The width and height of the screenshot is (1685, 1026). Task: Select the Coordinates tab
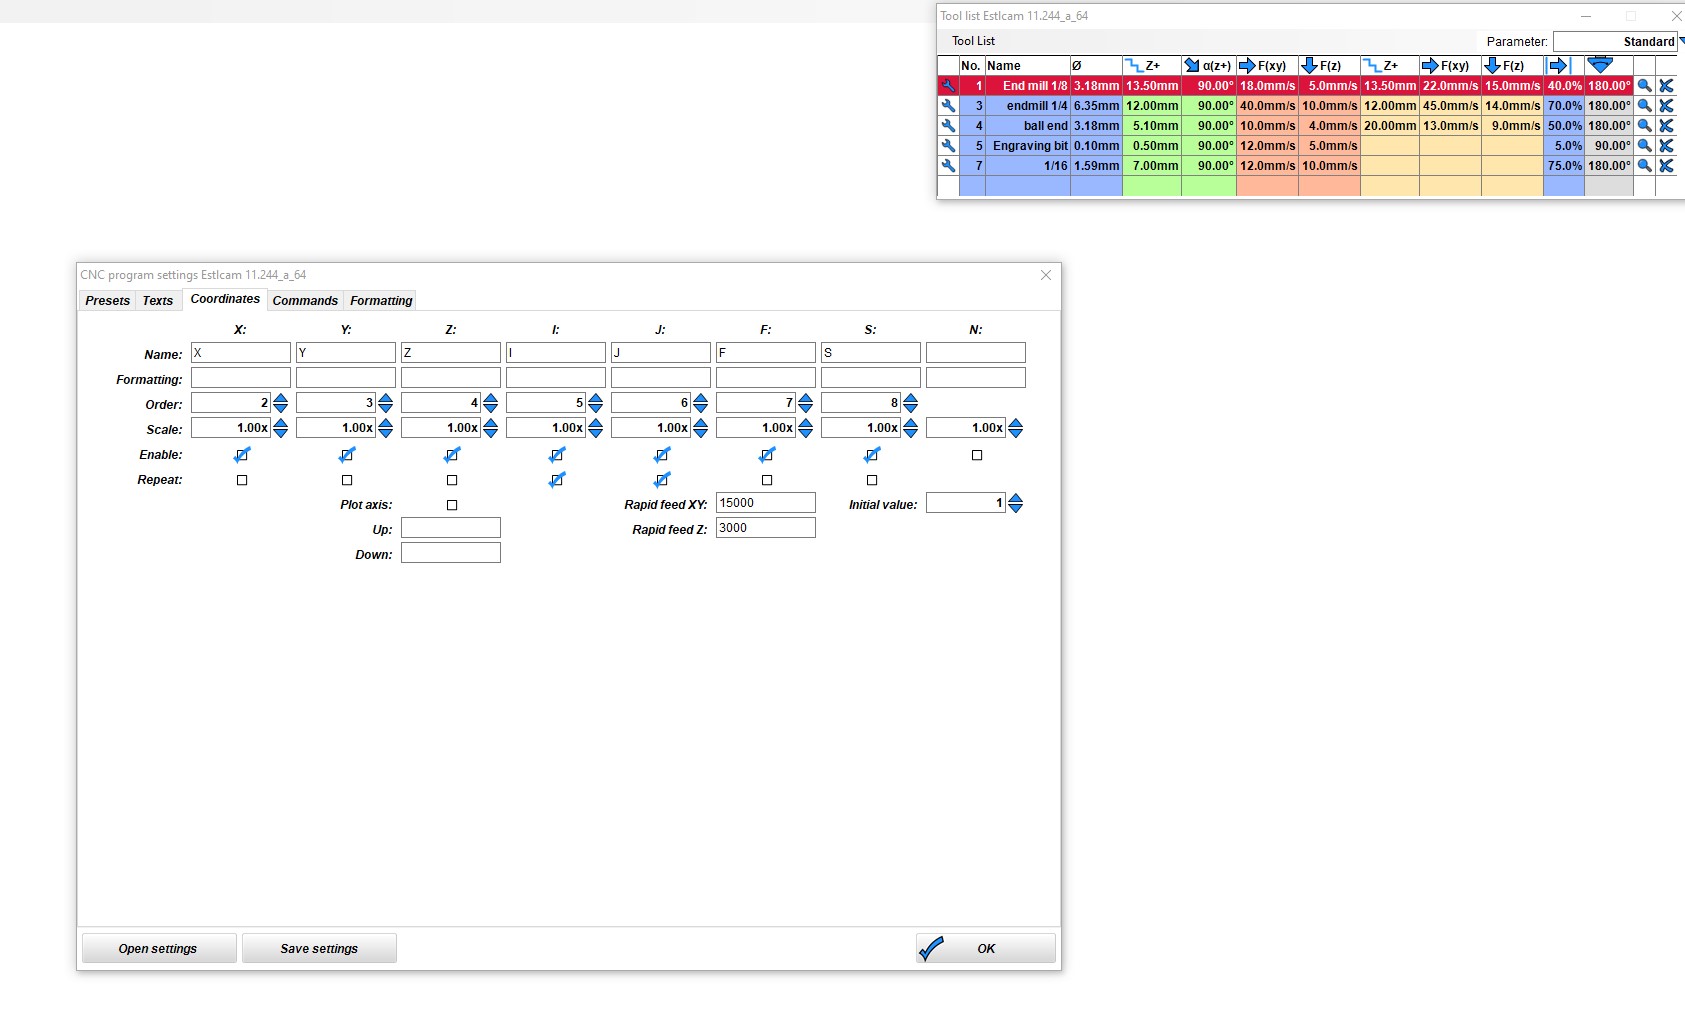point(225,299)
